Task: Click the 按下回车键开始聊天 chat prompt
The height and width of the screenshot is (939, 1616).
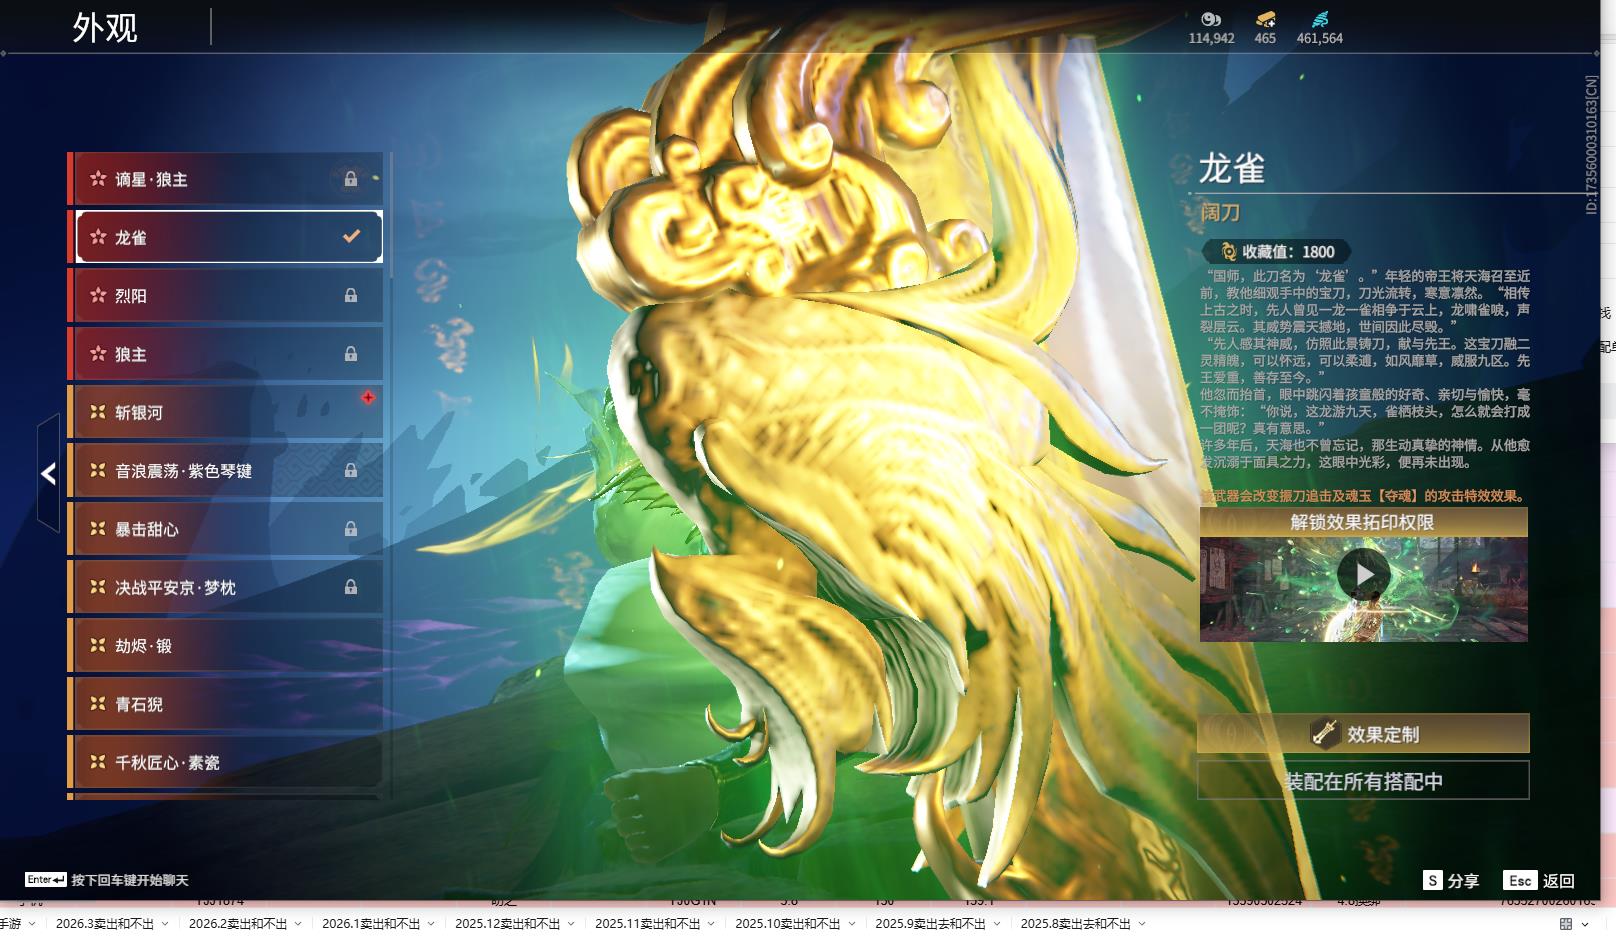Action: tap(130, 880)
